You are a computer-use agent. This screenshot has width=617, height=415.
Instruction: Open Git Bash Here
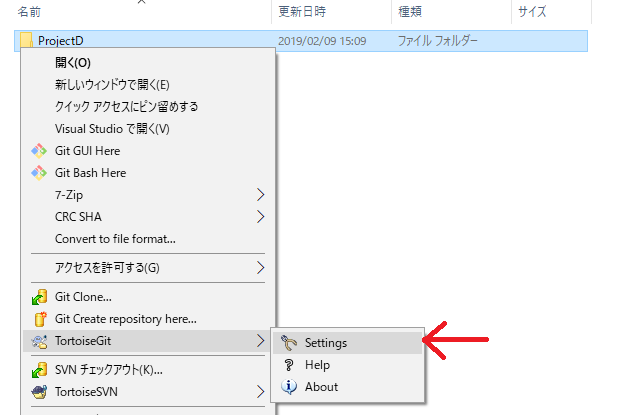coord(148,173)
